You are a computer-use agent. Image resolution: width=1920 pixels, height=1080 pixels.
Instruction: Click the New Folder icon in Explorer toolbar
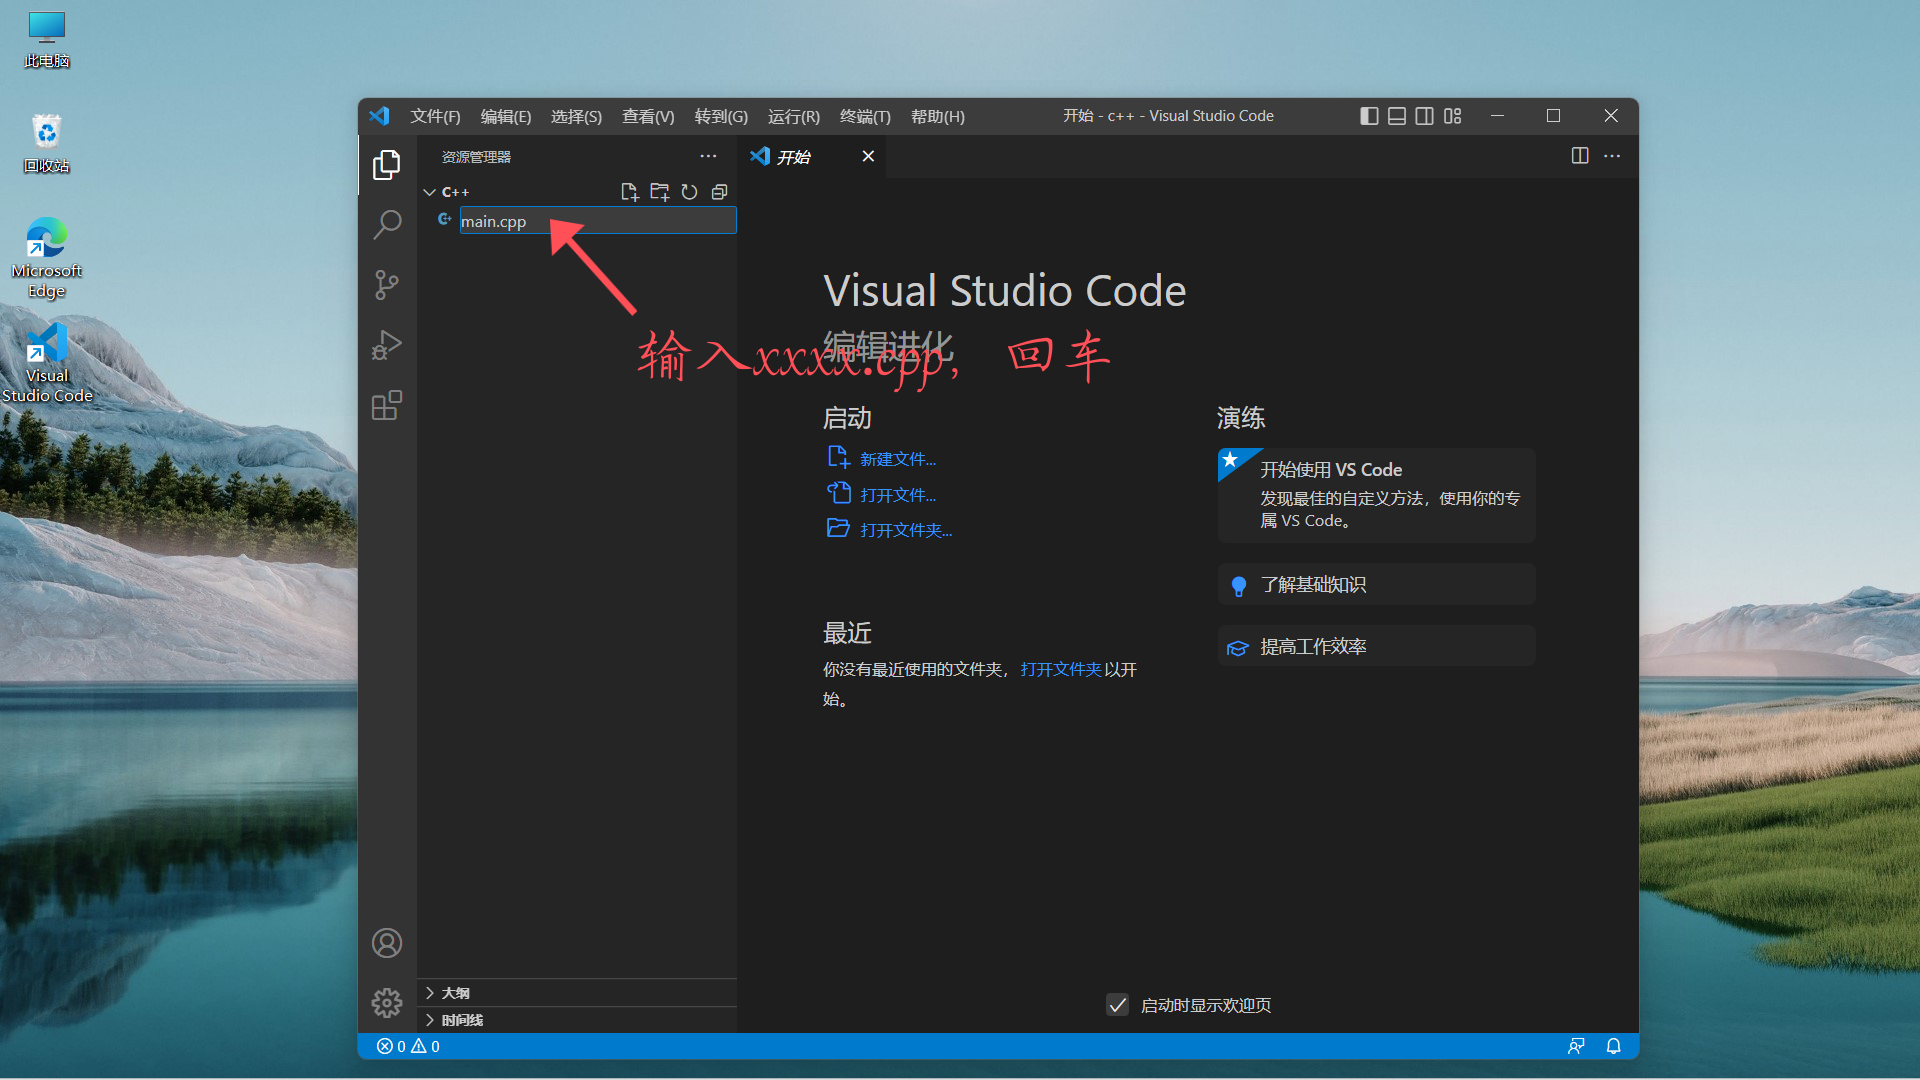click(x=660, y=192)
